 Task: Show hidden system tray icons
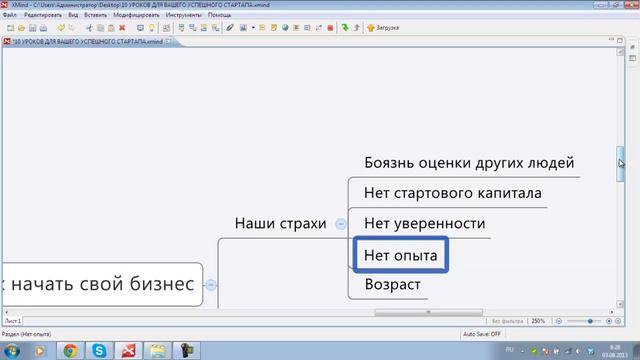click(x=522, y=351)
